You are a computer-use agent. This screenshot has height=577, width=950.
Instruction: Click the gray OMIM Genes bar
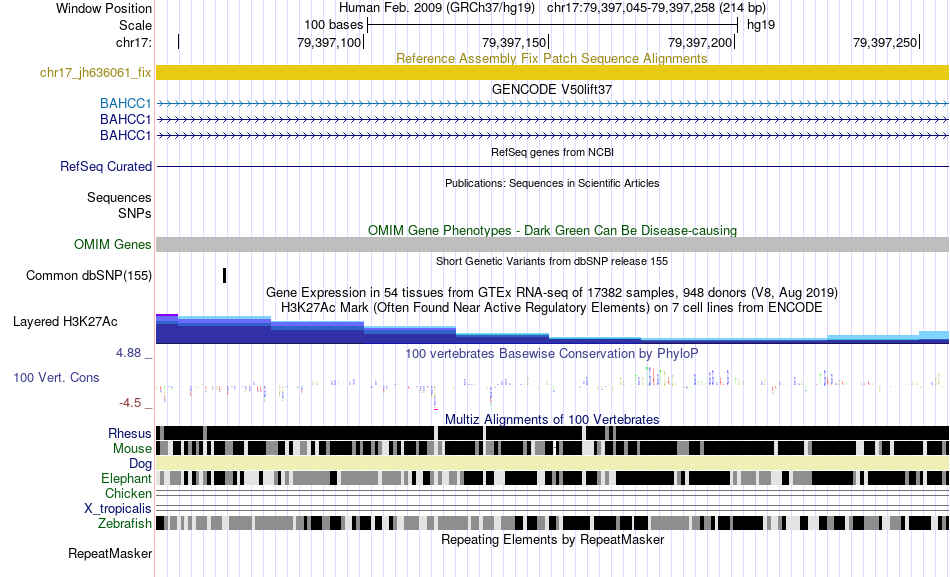pos(552,244)
